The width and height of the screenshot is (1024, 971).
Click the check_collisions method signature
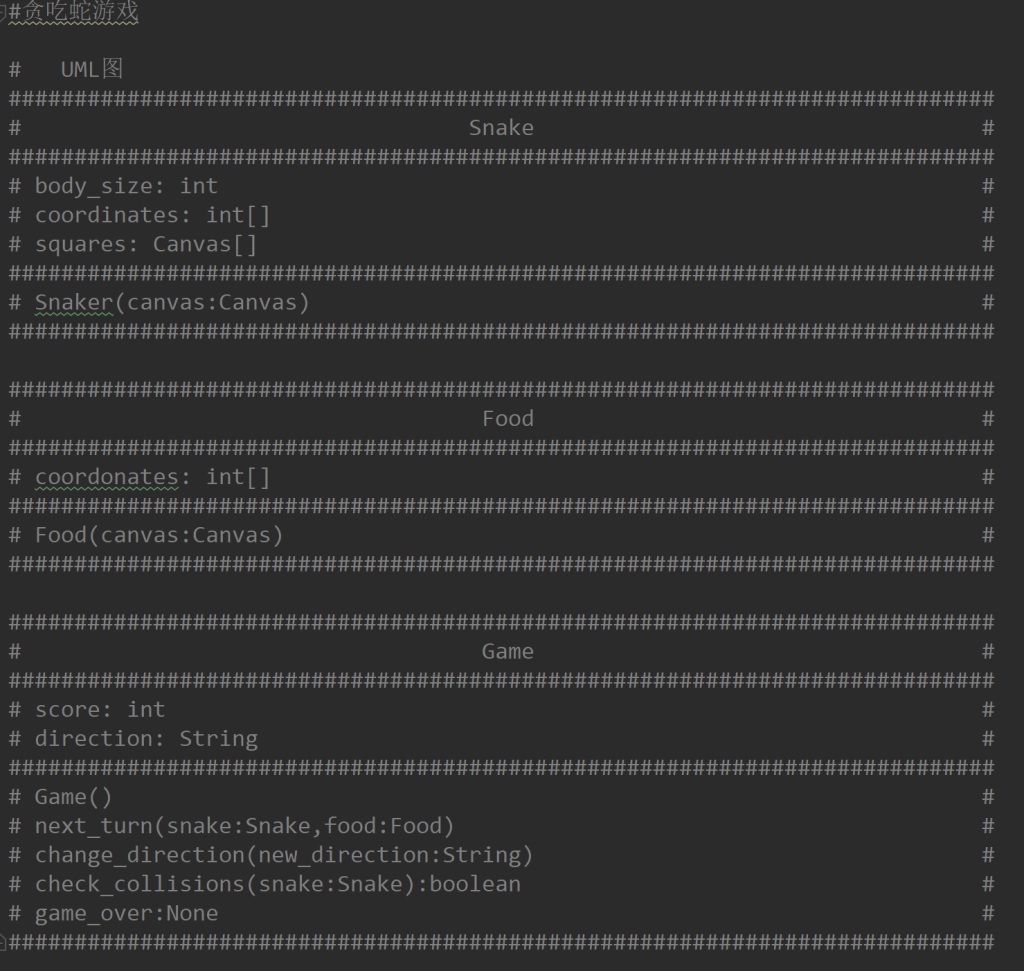click(277, 884)
